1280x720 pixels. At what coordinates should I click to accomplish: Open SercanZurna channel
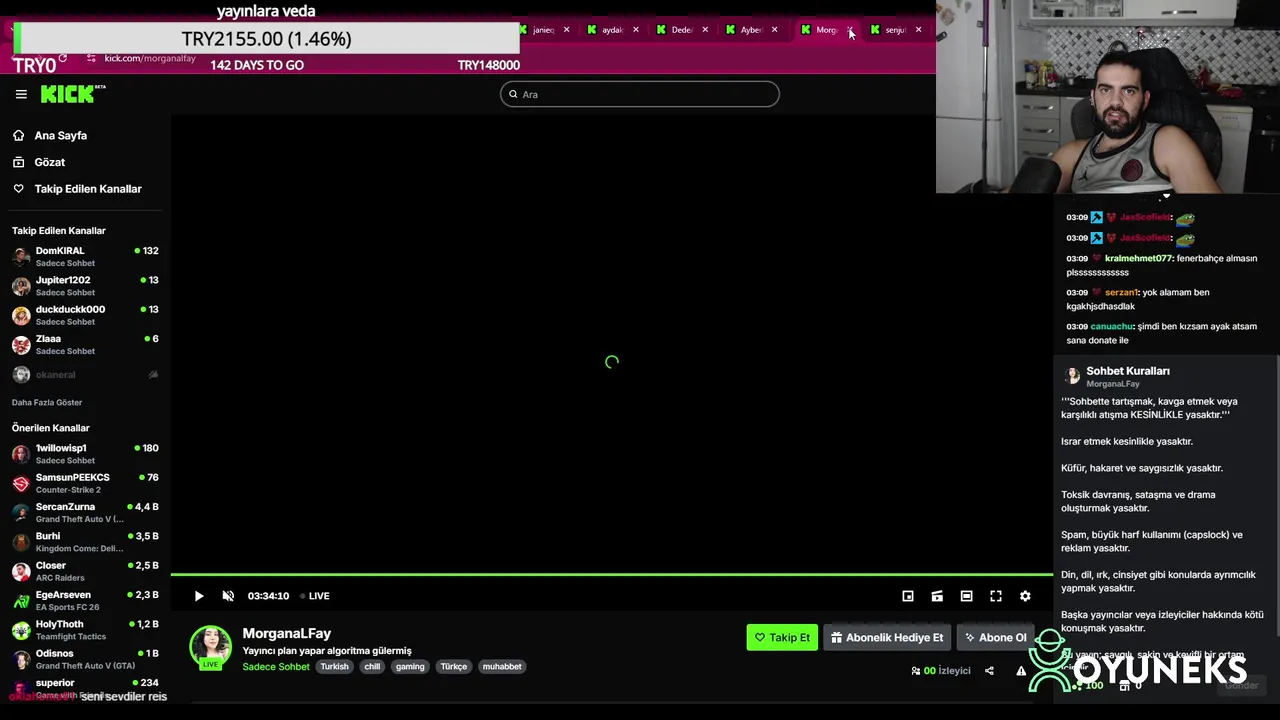(x=85, y=512)
